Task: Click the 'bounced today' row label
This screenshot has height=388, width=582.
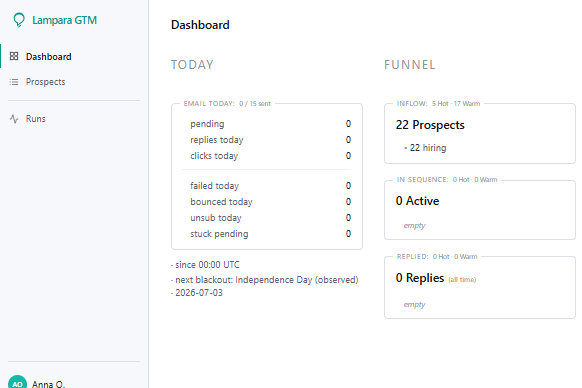Action: pos(221,202)
